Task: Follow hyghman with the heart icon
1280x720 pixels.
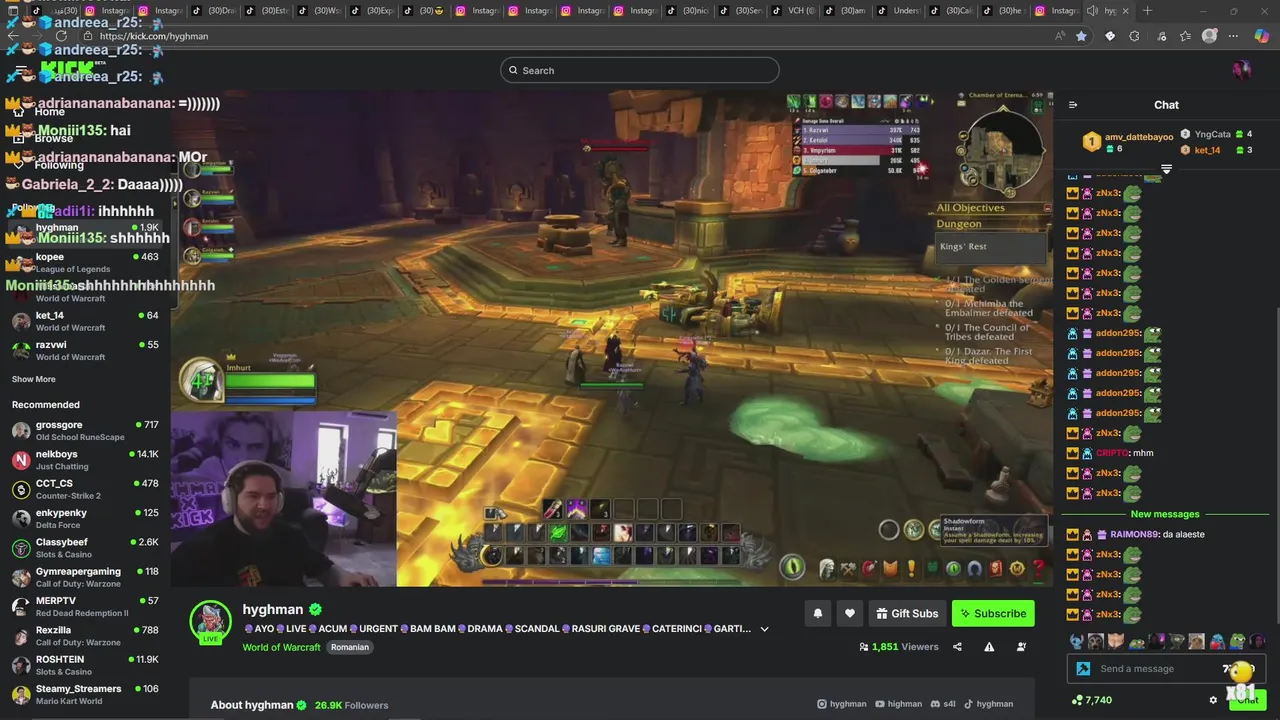Action: pyautogui.click(x=849, y=613)
